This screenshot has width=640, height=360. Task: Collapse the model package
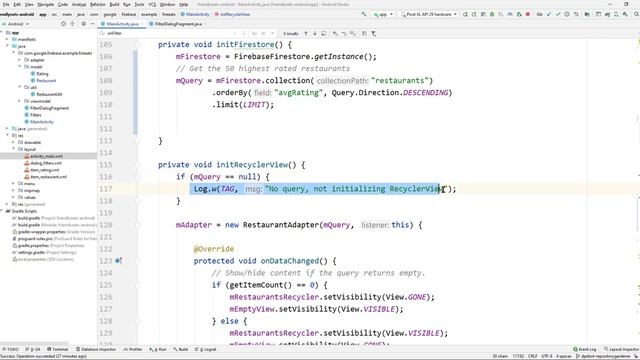click(19, 67)
